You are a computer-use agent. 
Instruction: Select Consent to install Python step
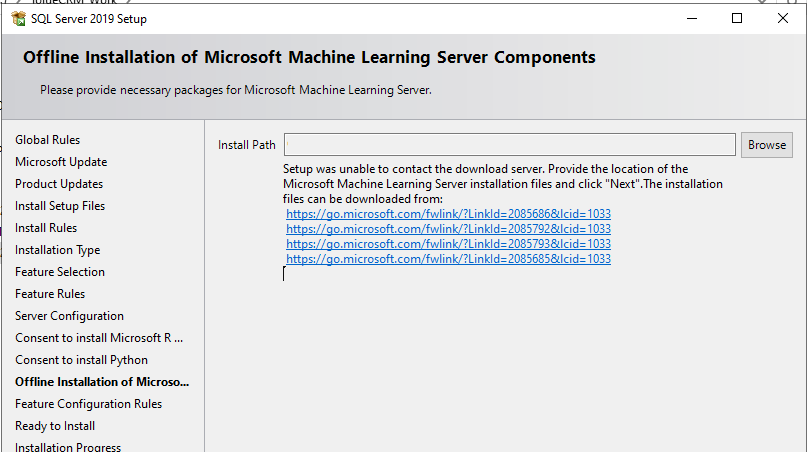coord(81,360)
